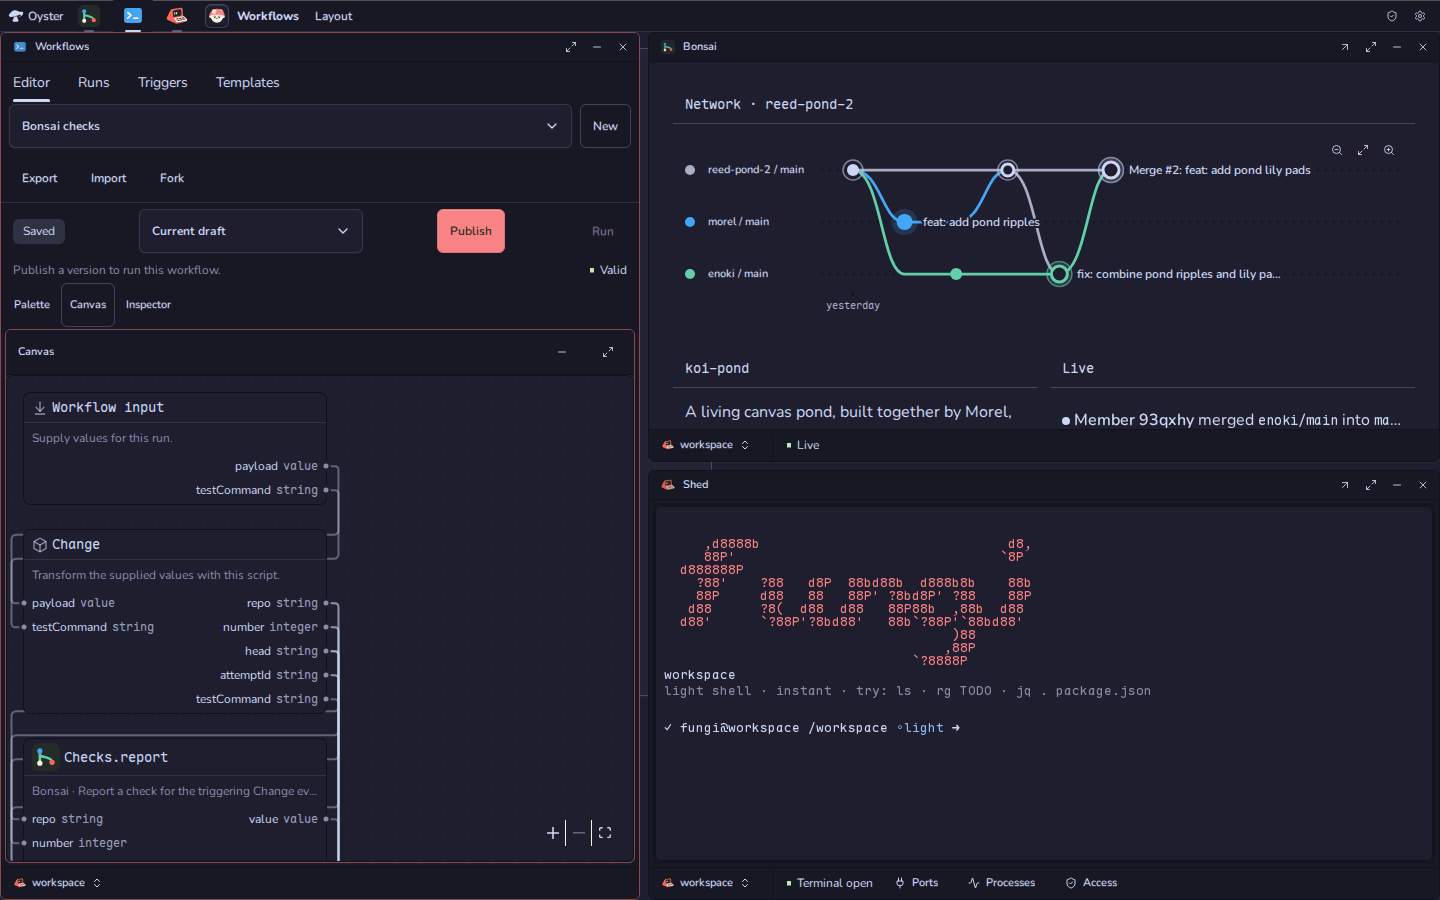The height and width of the screenshot is (900, 1440).
Task: Click the Saved status badge
Action: coord(39,231)
